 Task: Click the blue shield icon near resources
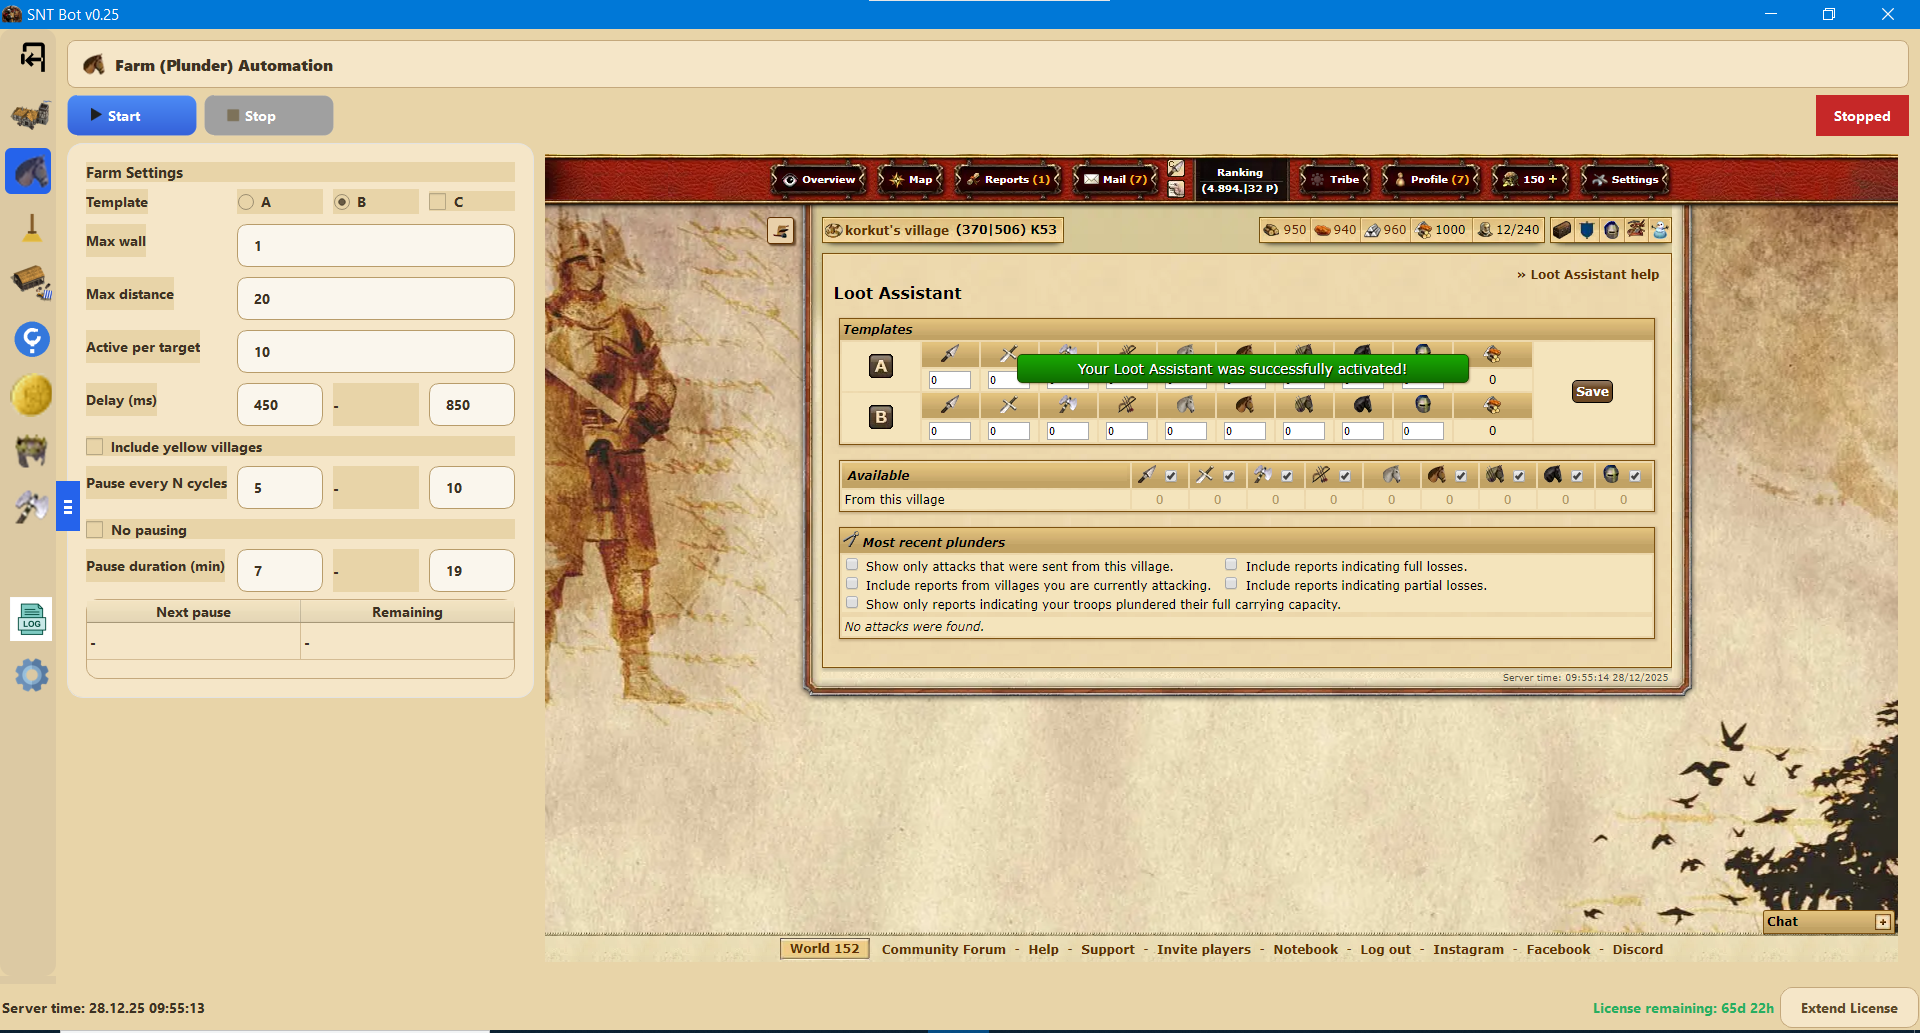click(1586, 230)
